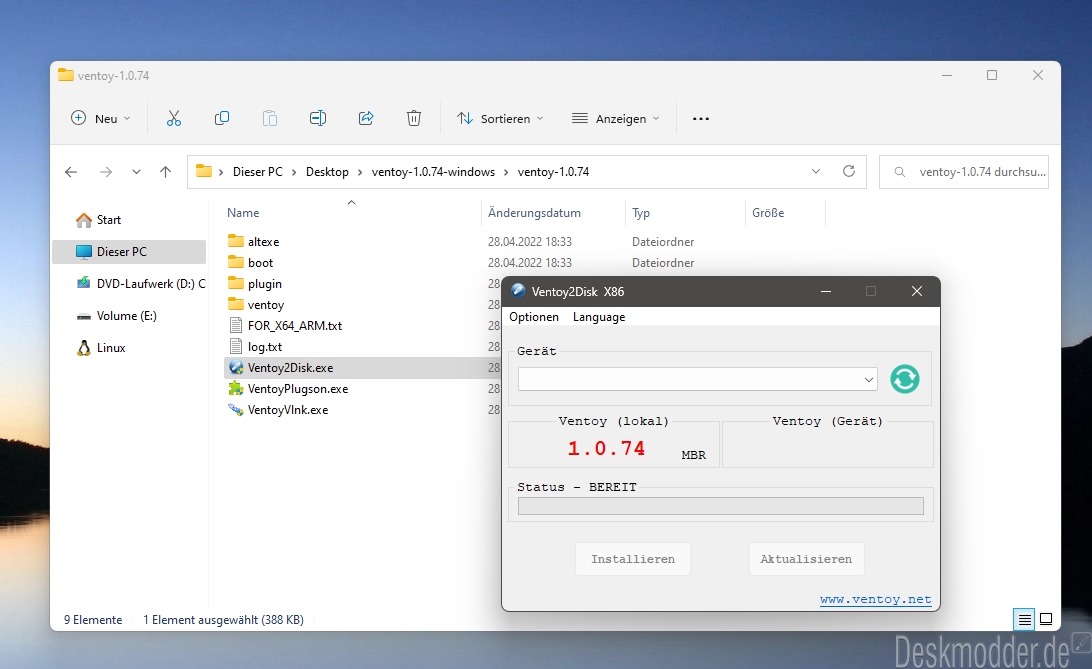Sort by Name column header
The width and height of the screenshot is (1092, 669).
pyautogui.click(x=243, y=213)
